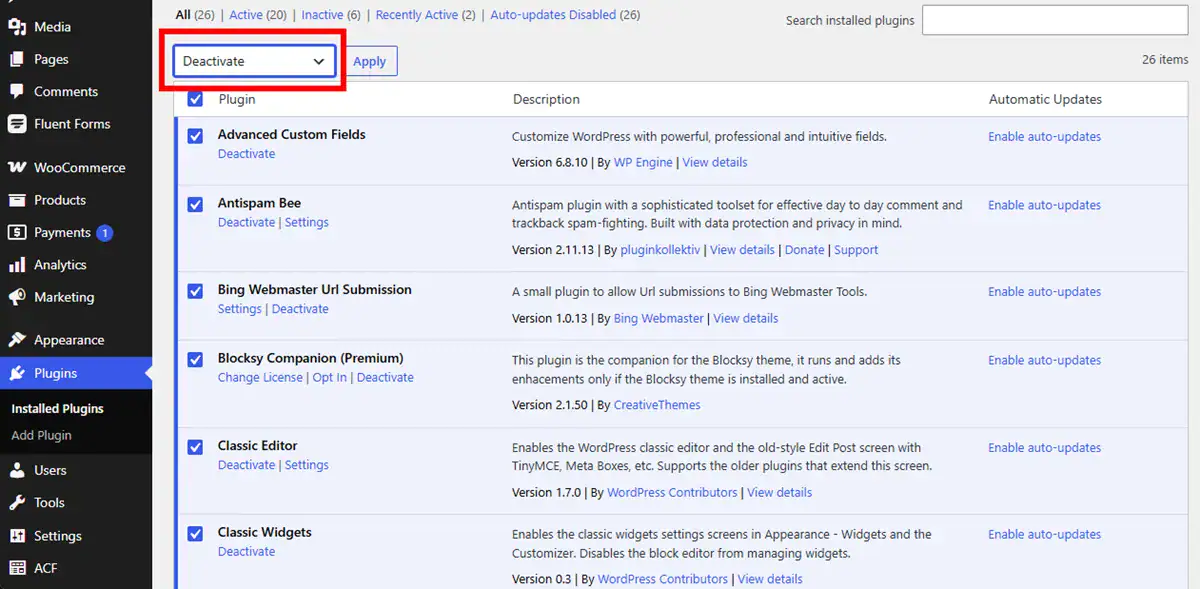The image size is (1200, 589).
Task: Click the Description column header
Action: 546,99
